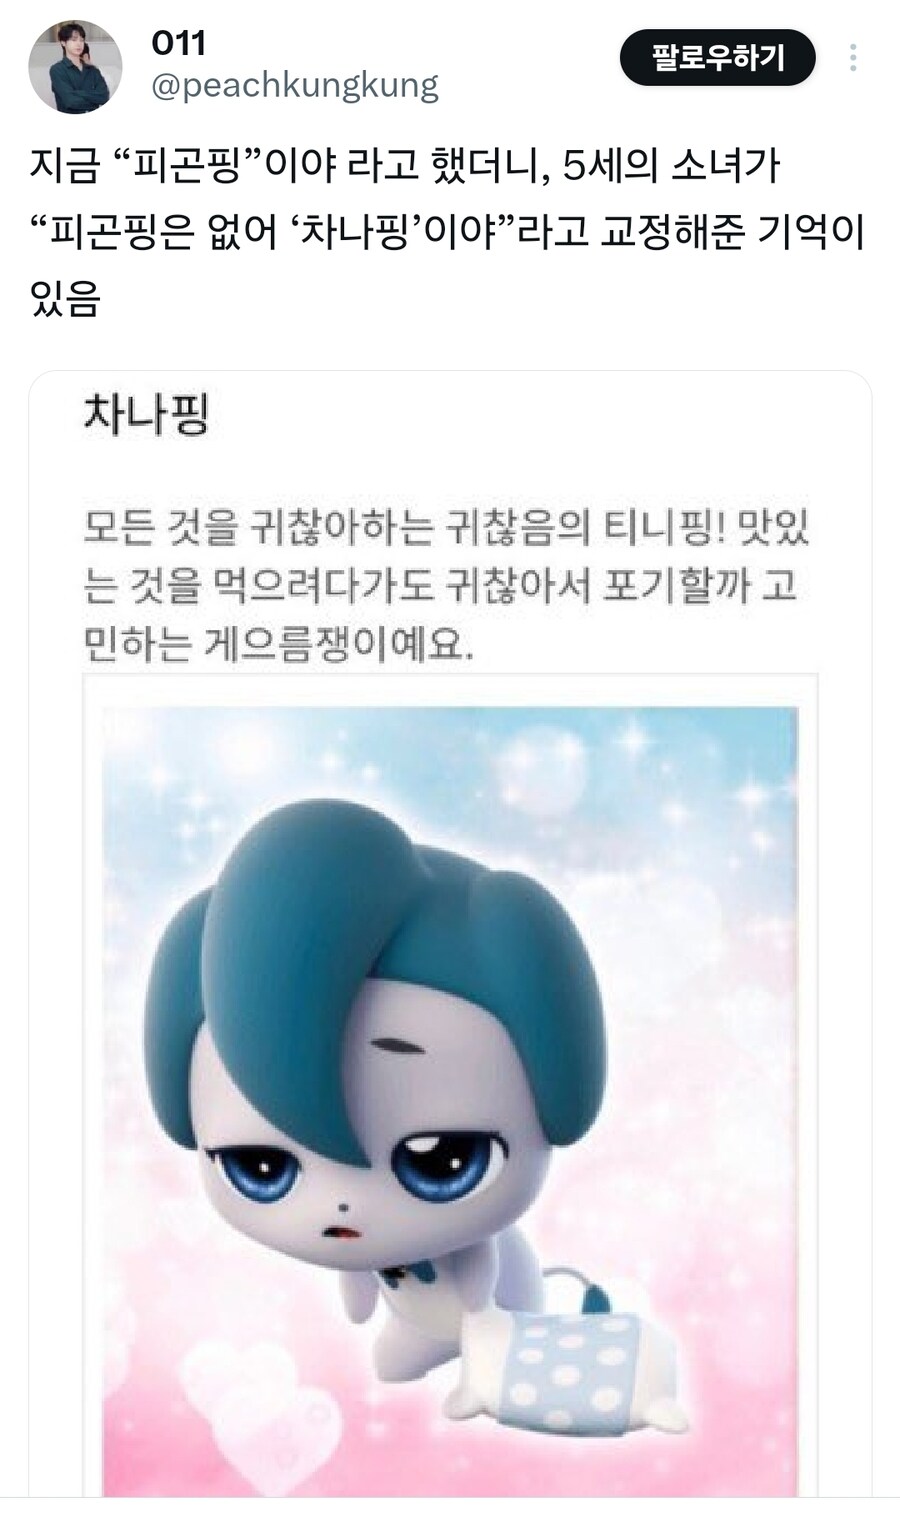Viewport: 900px width, 1527px height.
Task: Tap the last tweet line 있음
Action: [x=65, y=298]
